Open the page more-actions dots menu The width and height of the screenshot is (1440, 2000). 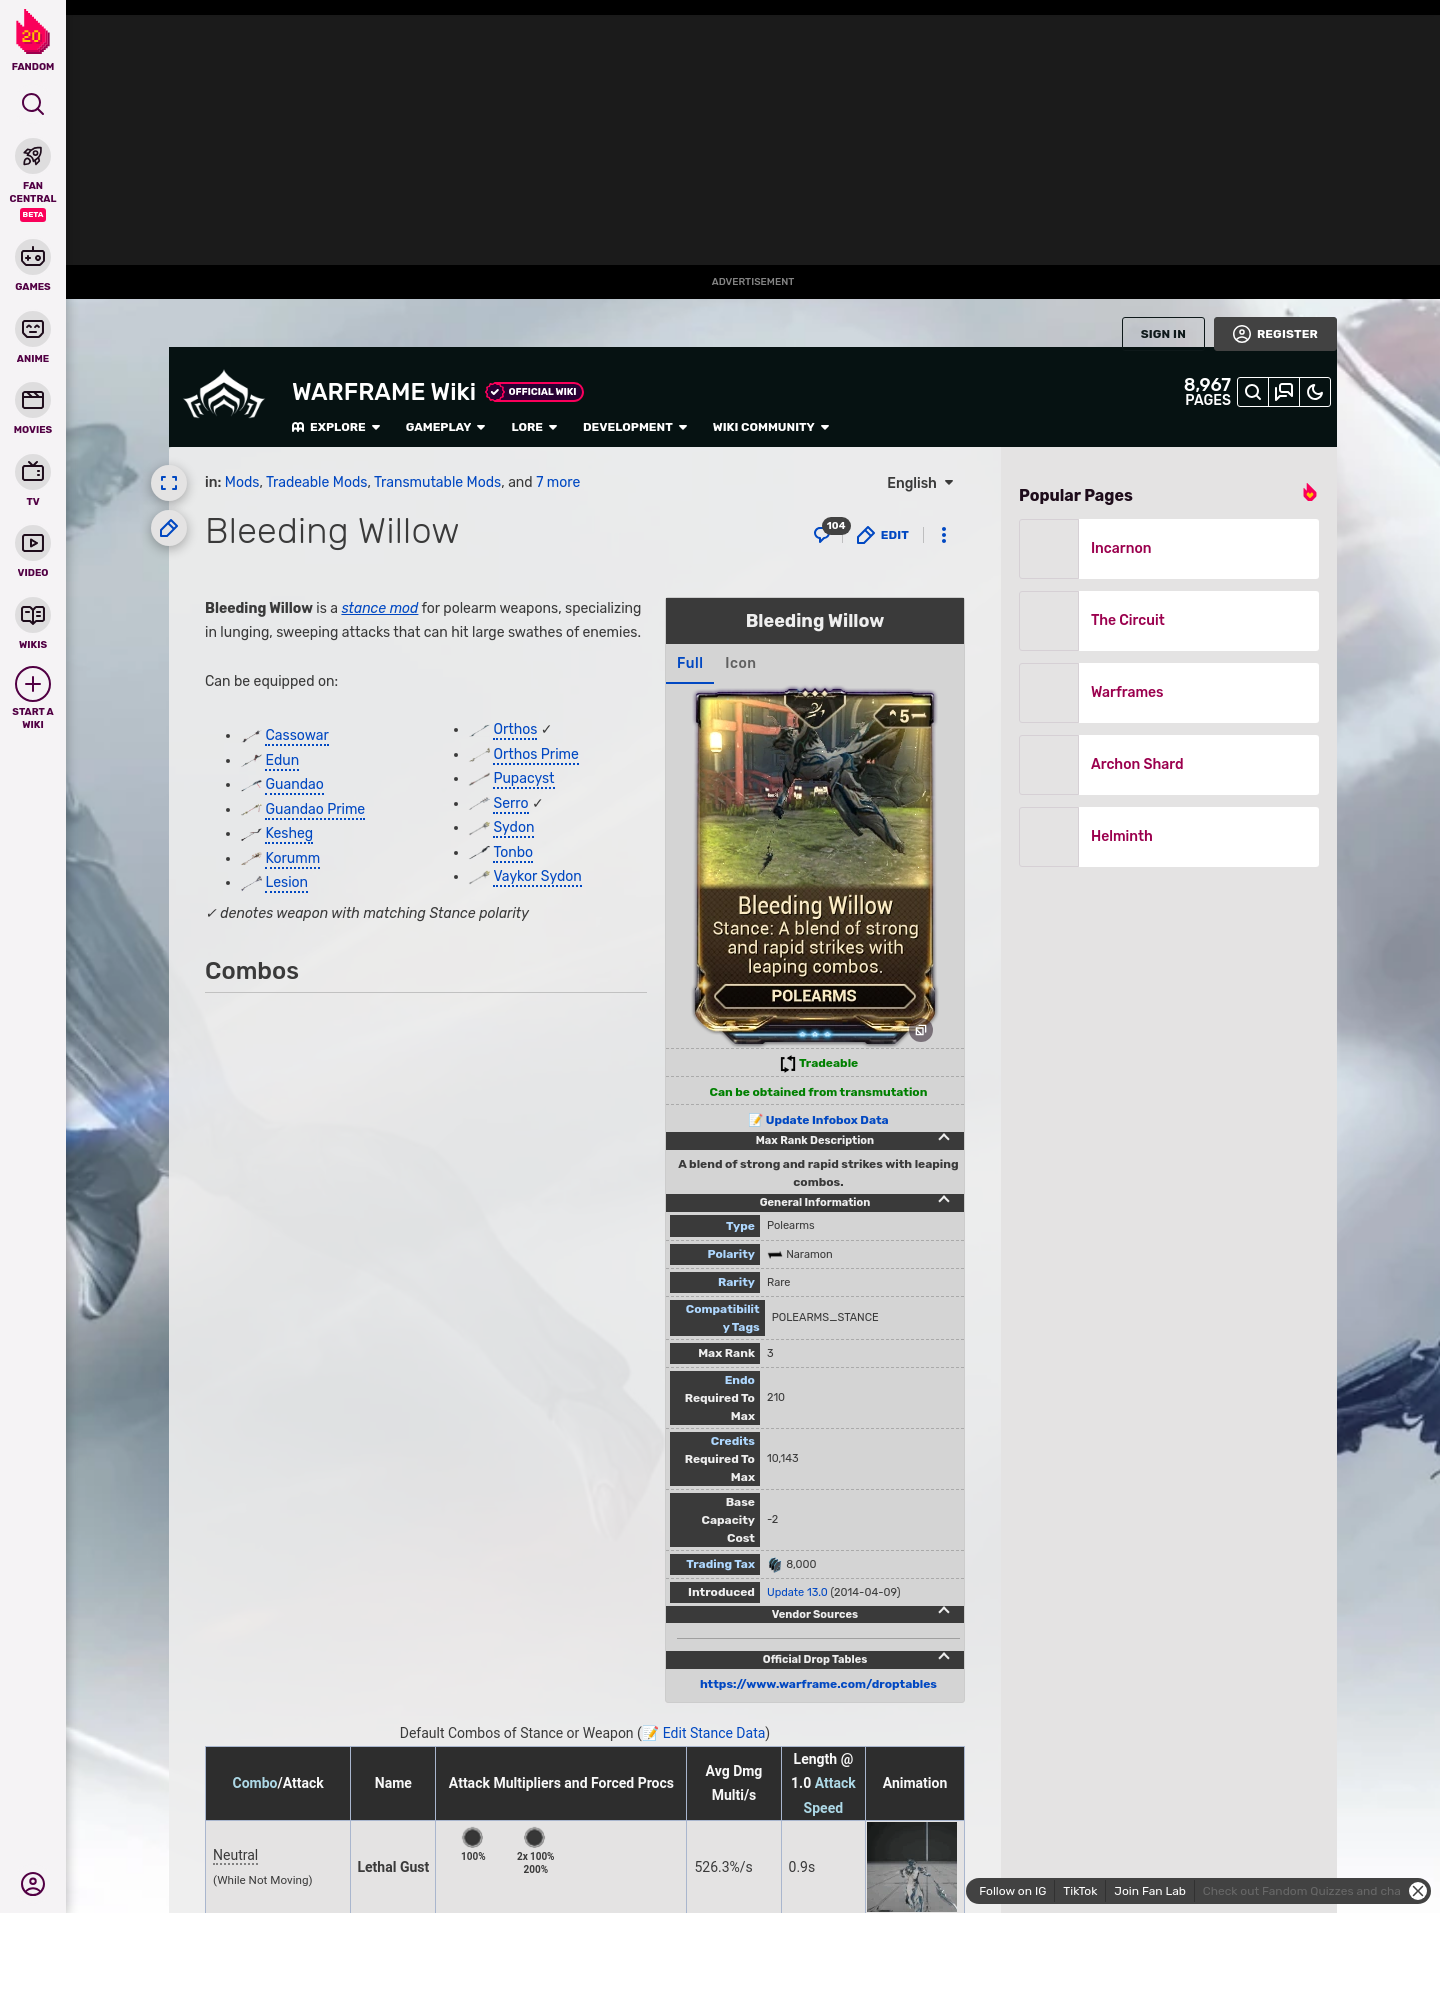[x=944, y=535]
